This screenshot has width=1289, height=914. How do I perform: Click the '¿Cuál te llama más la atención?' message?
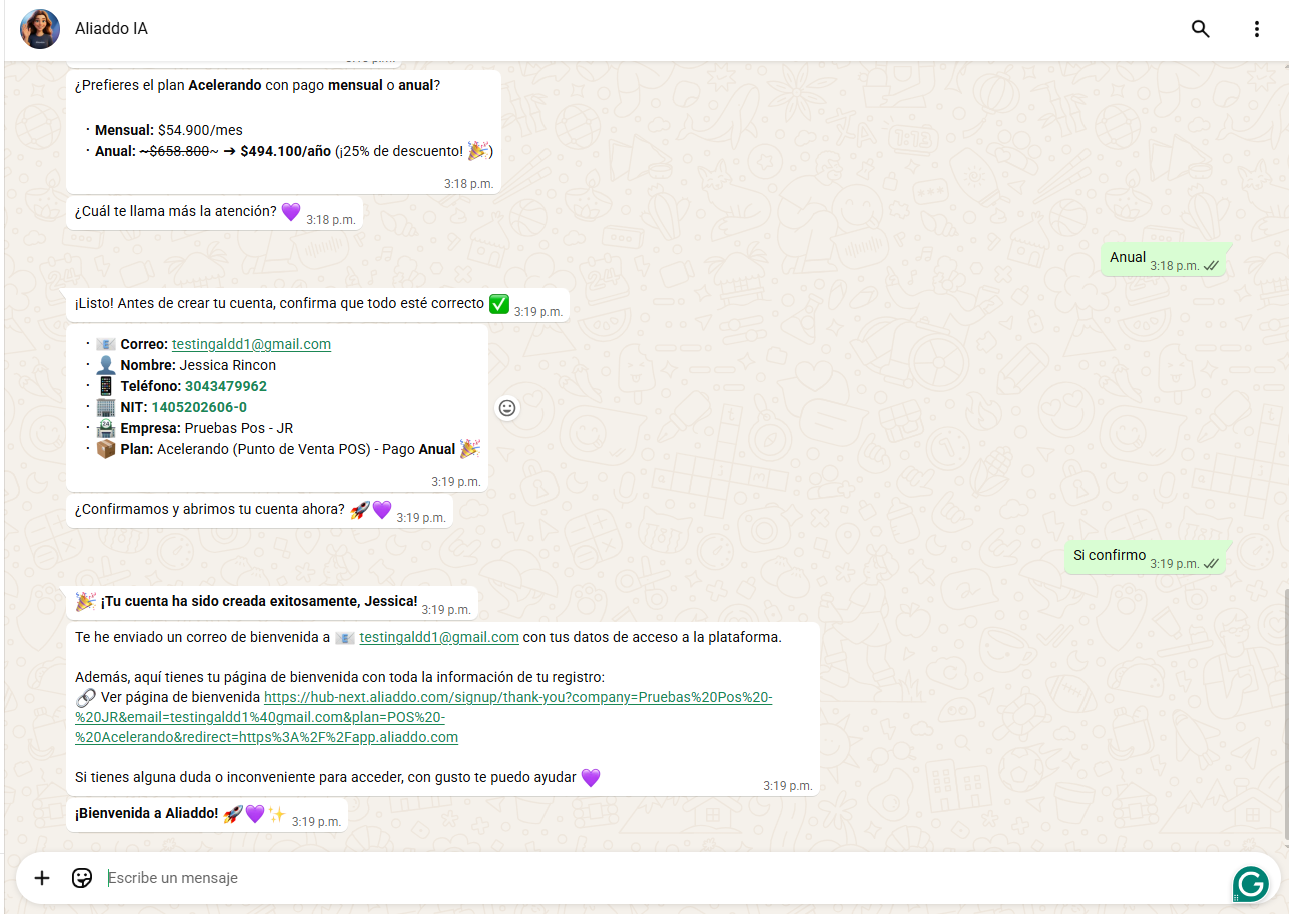point(214,213)
